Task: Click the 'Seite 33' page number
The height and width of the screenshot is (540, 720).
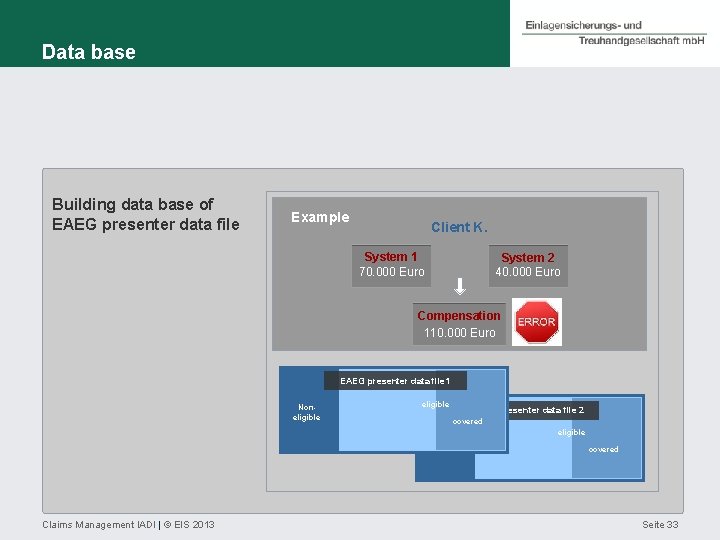Action: (660, 524)
